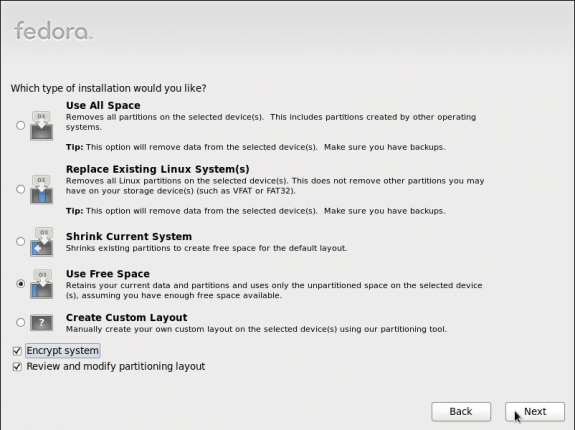Pick the Create Custom Layout radio button
This screenshot has width=575, height=430.
21,322
